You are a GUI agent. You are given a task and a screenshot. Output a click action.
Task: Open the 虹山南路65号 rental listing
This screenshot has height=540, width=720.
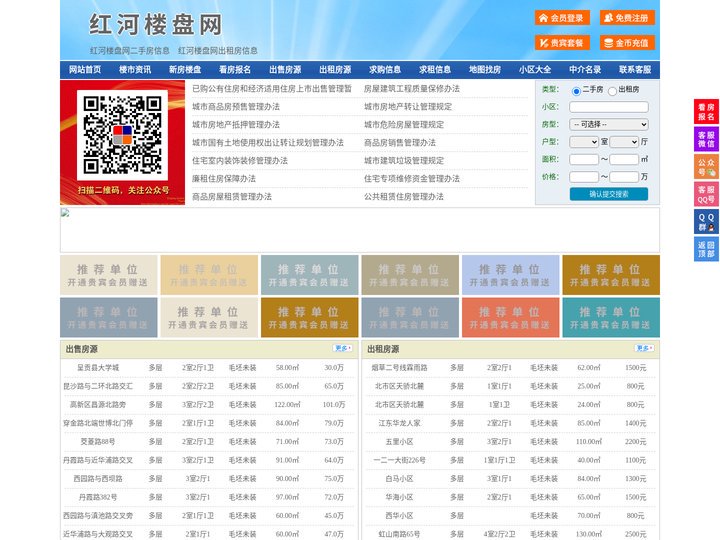(399, 534)
